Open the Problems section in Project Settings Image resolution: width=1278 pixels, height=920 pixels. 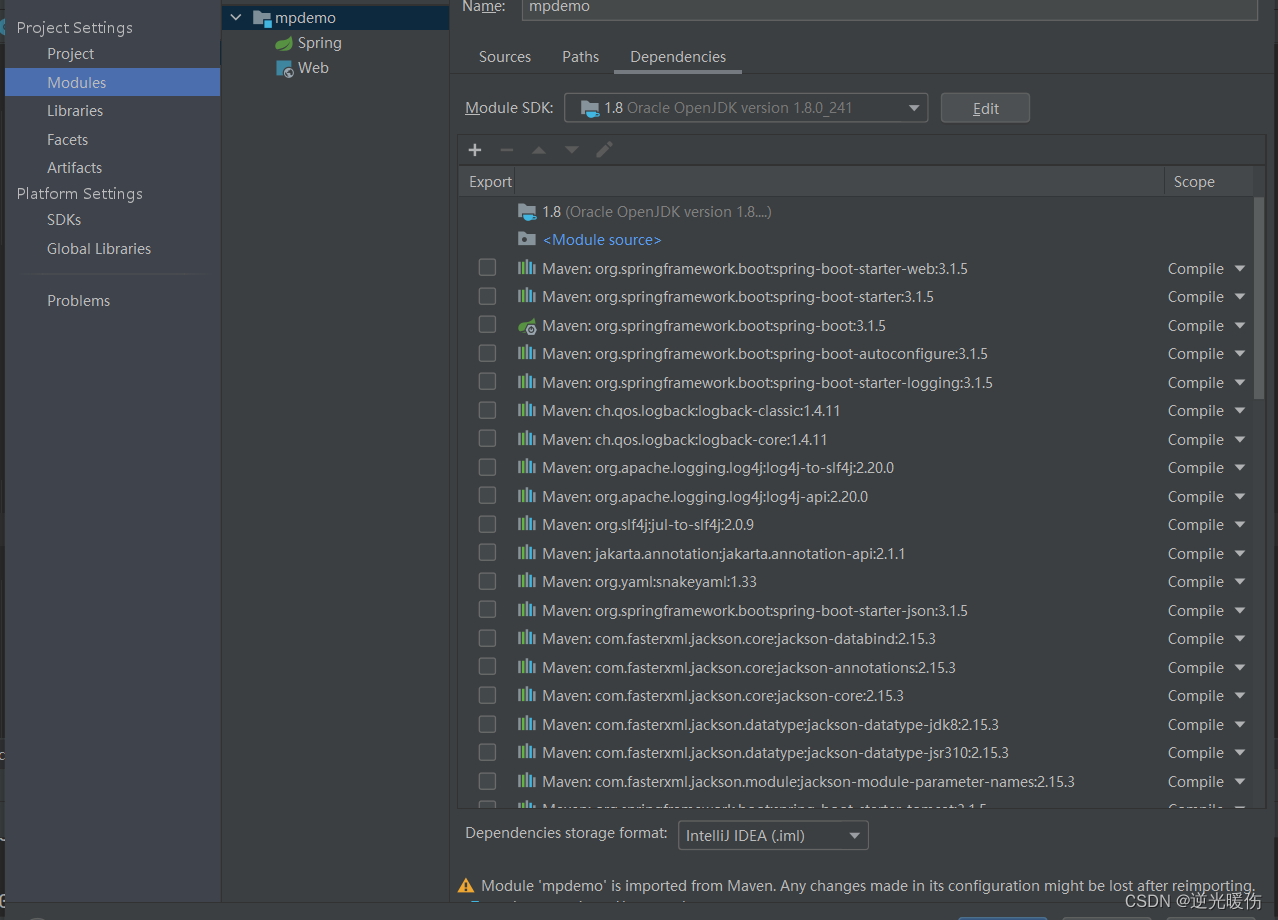(x=78, y=300)
